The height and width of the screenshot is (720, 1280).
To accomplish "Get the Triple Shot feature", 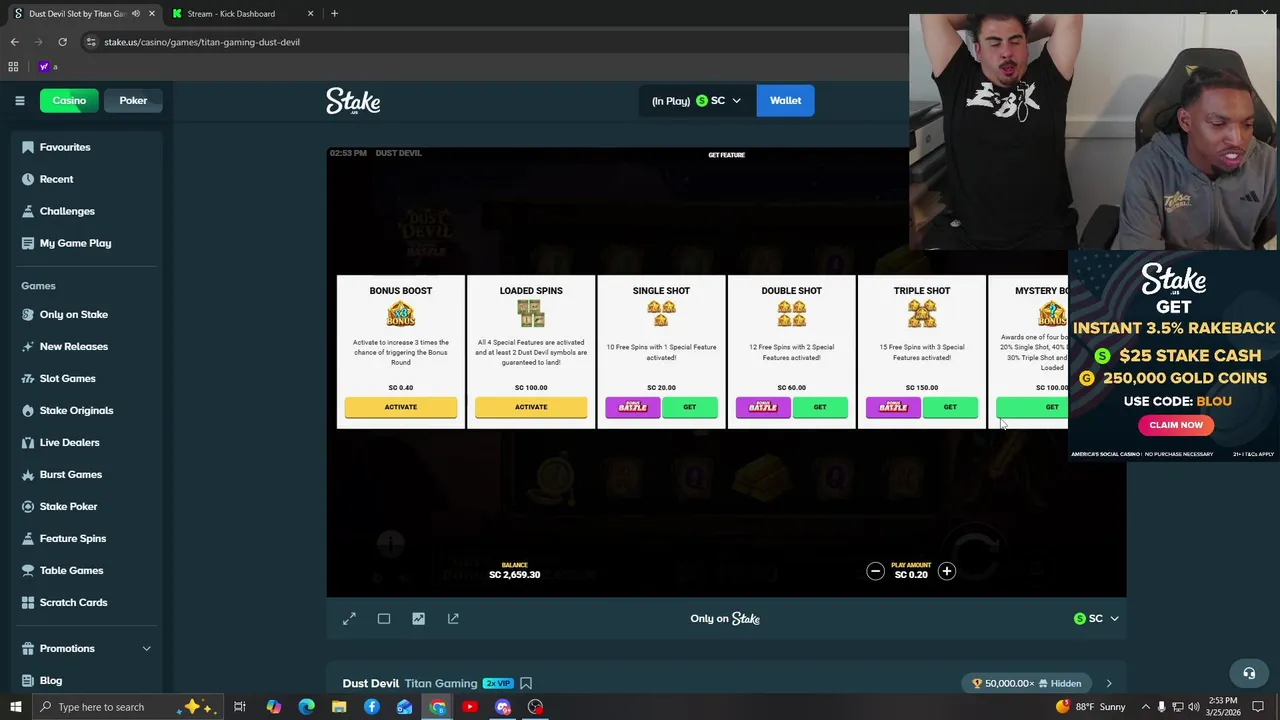I will [950, 407].
